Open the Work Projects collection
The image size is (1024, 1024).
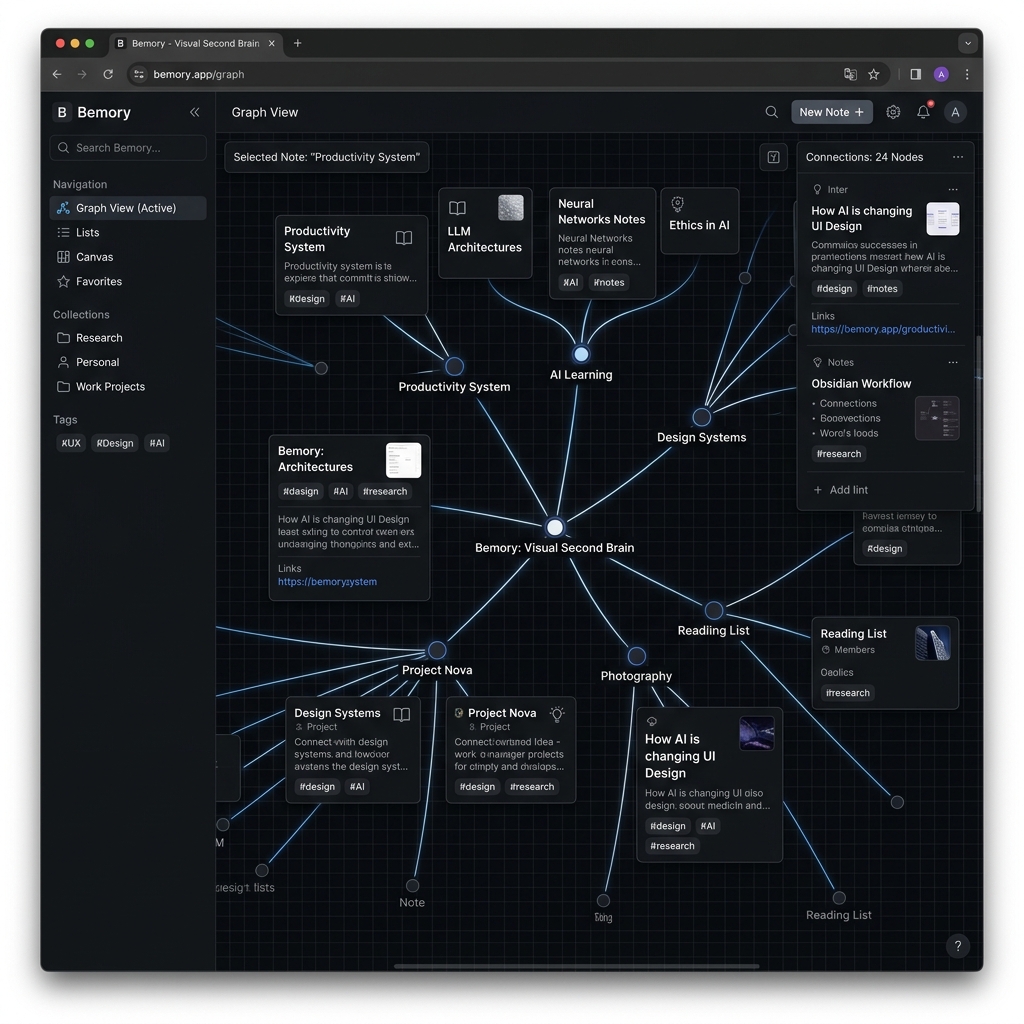[128, 387]
